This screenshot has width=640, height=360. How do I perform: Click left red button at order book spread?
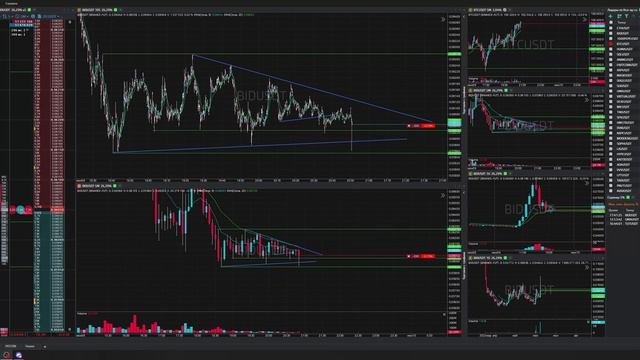pos(13,210)
